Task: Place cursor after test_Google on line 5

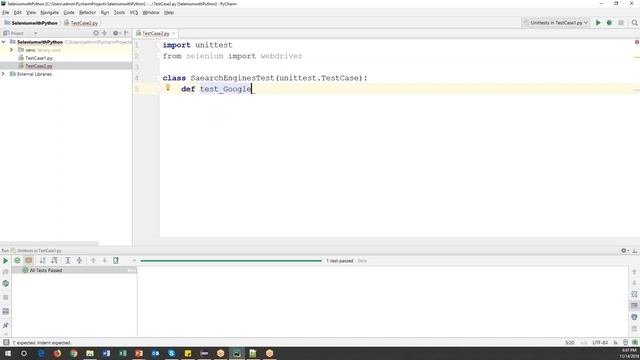Action: 251,89
